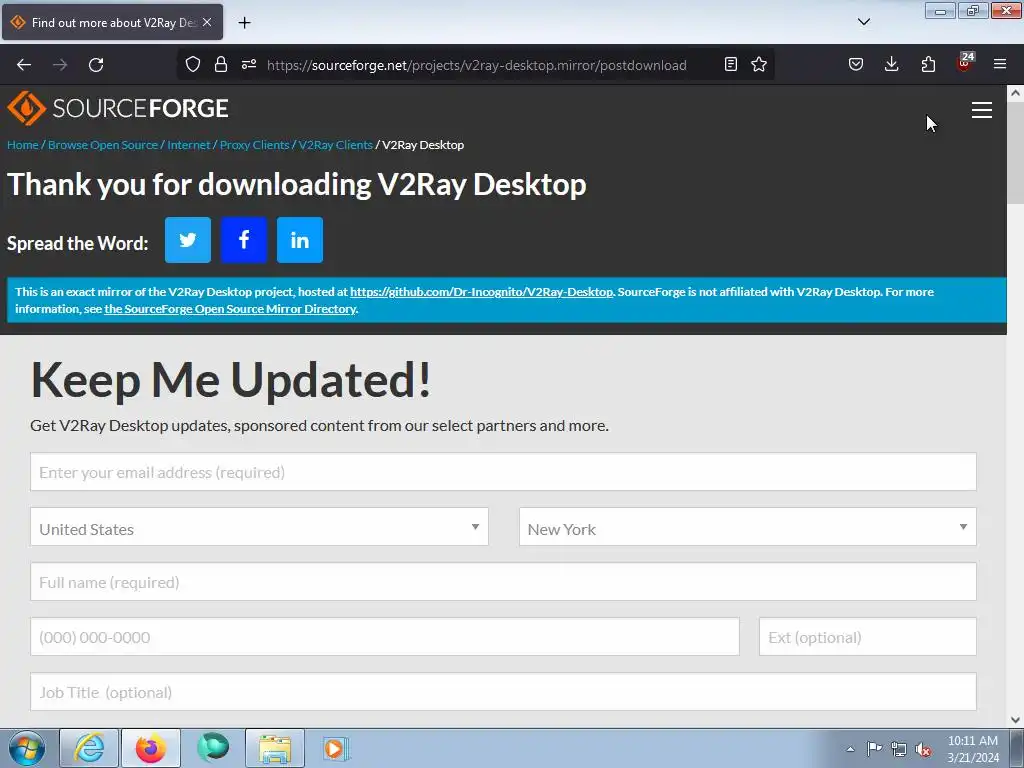Click Home breadcrumb link

coord(23,145)
